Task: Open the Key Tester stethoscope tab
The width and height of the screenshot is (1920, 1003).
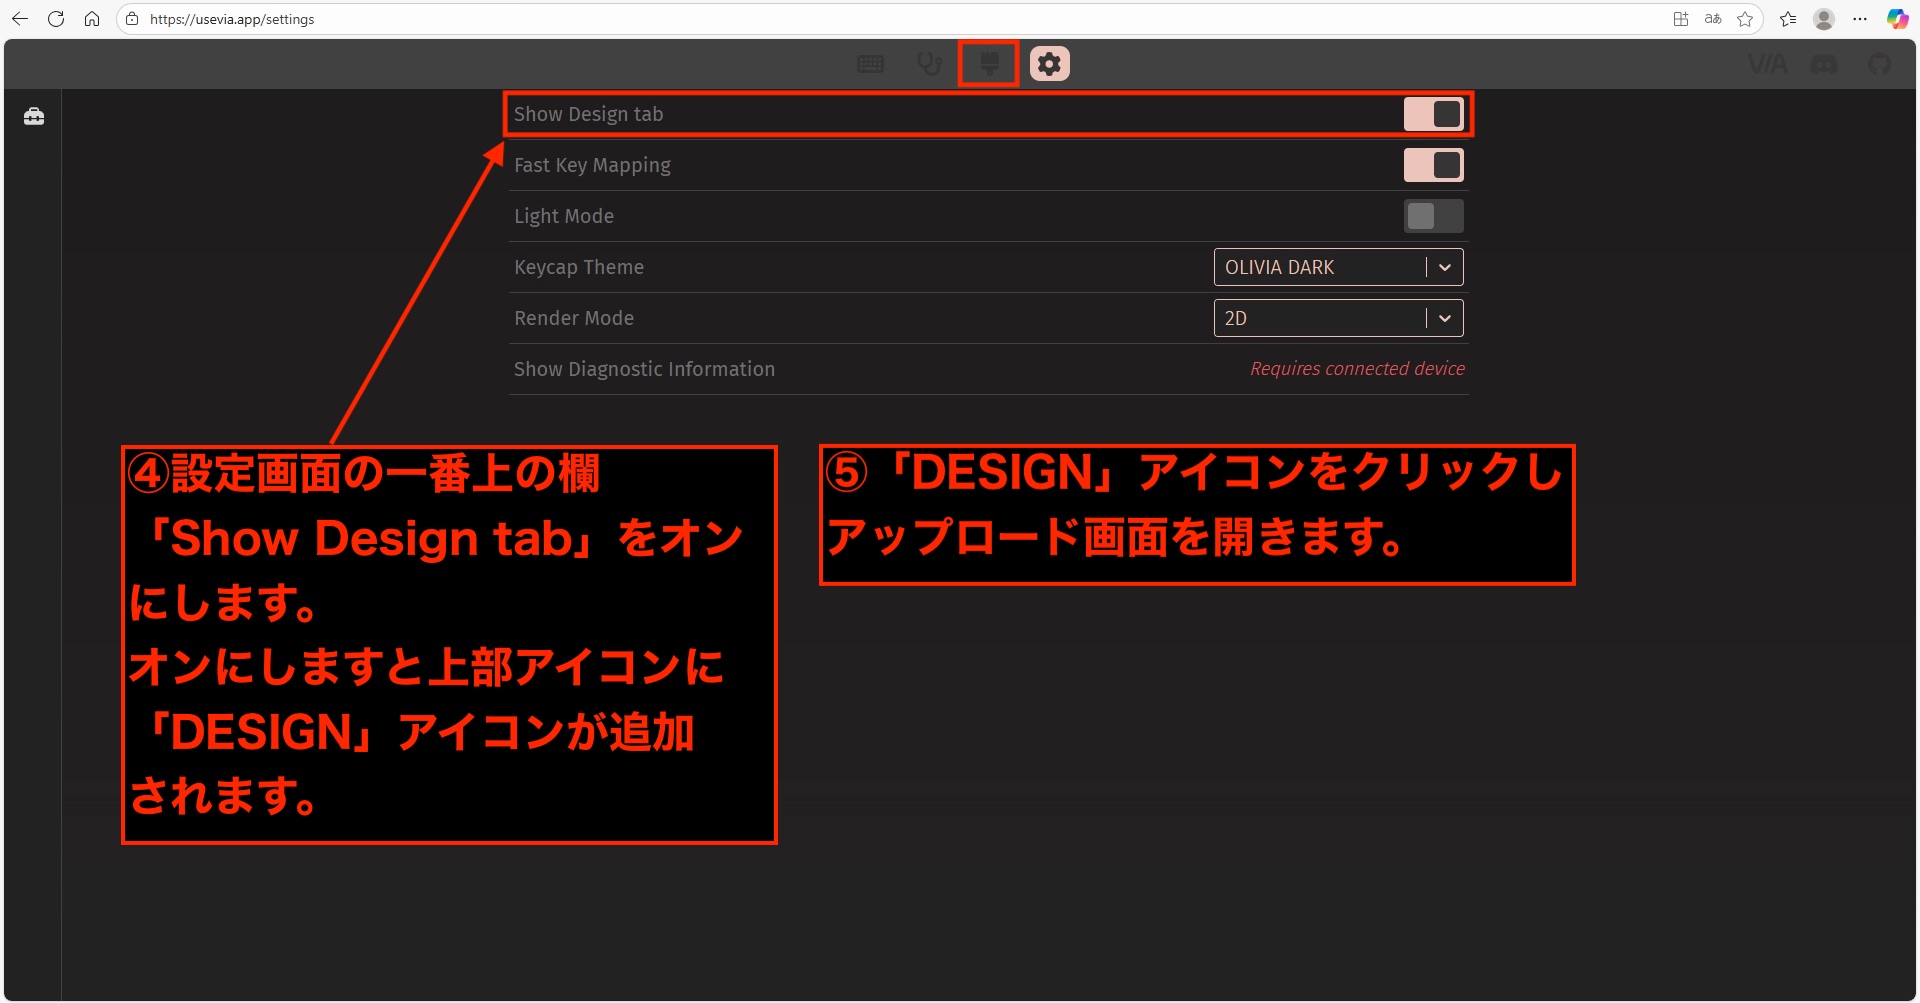Action: (x=929, y=64)
